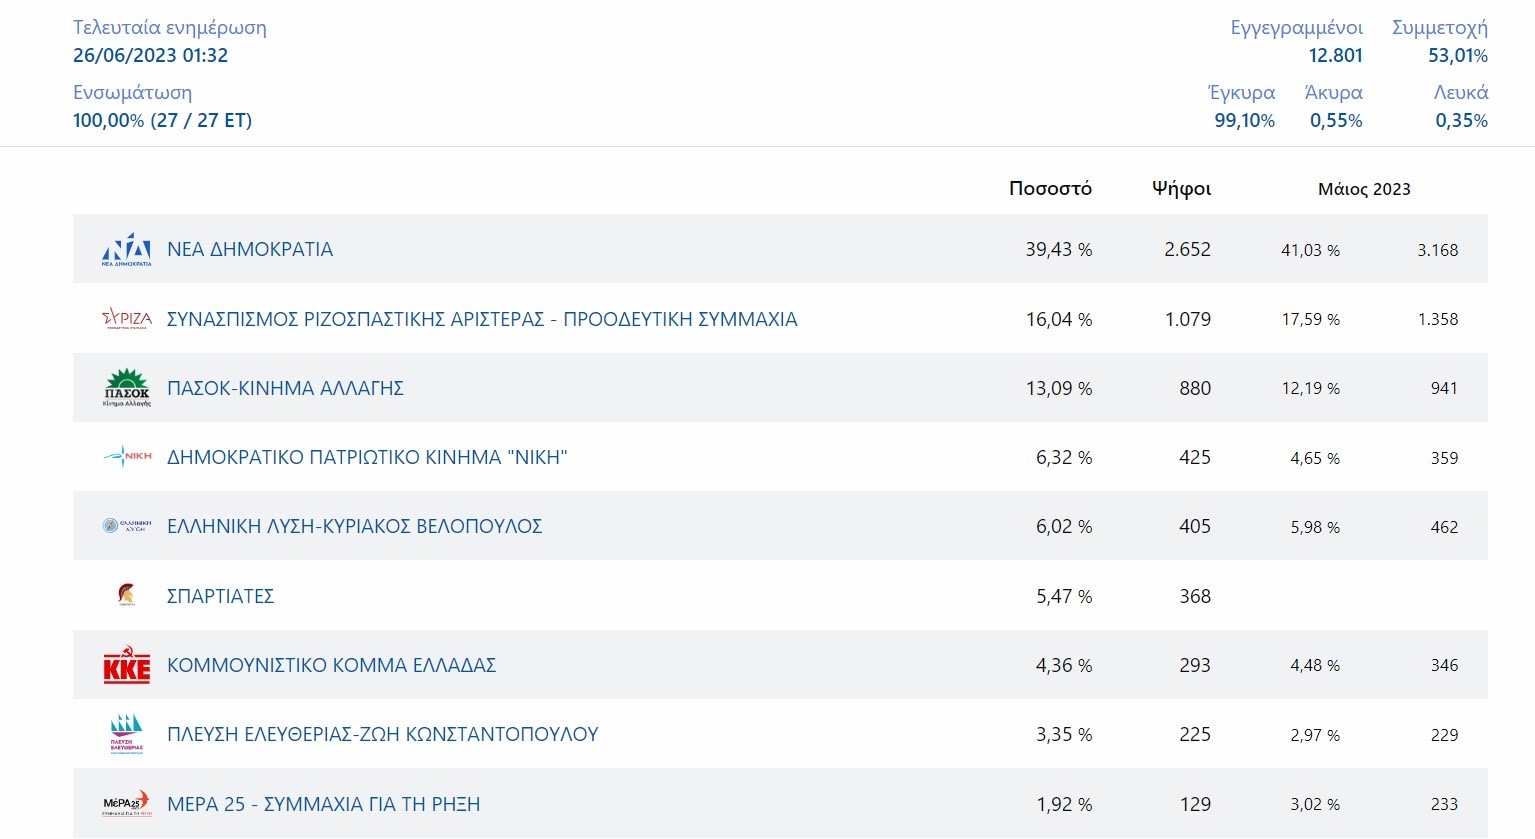Viewport: 1535px width, 839px height.
Task: Click the Συμμετοχή label
Action: pyautogui.click(x=1440, y=28)
